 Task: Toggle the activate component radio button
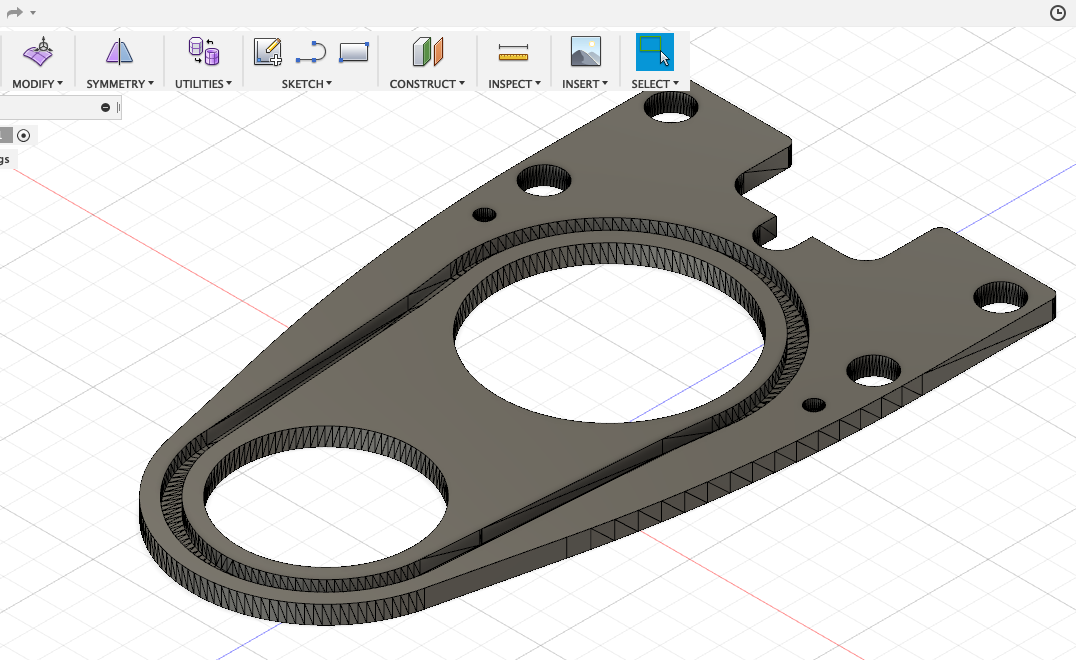(23, 136)
